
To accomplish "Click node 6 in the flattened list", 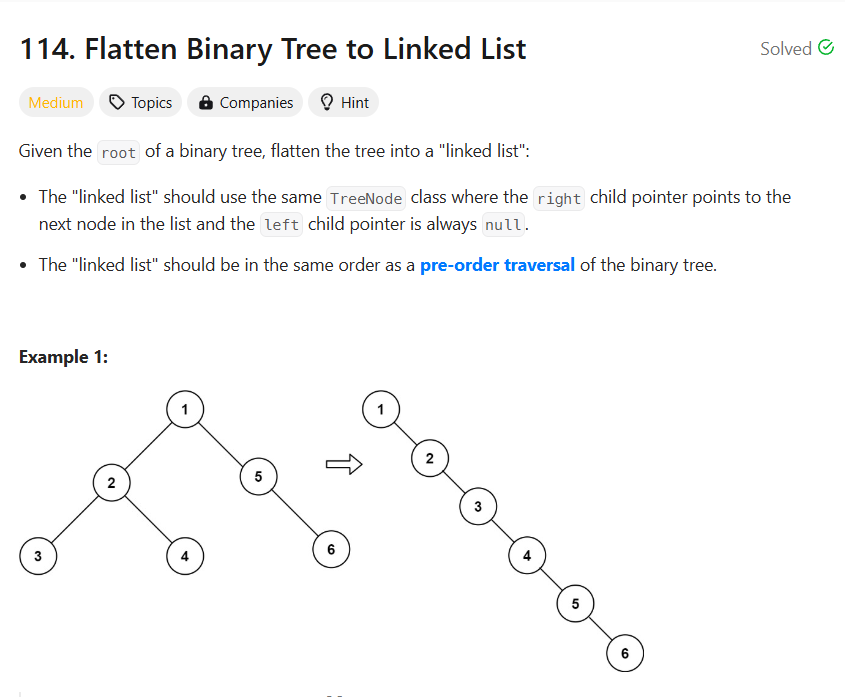I will click(x=625, y=653).
